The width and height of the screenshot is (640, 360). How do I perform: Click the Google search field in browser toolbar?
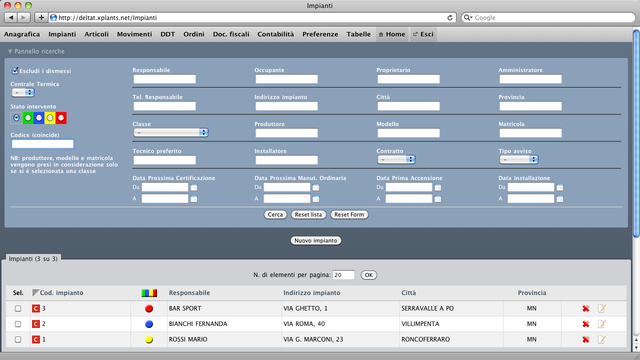[x=548, y=18]
